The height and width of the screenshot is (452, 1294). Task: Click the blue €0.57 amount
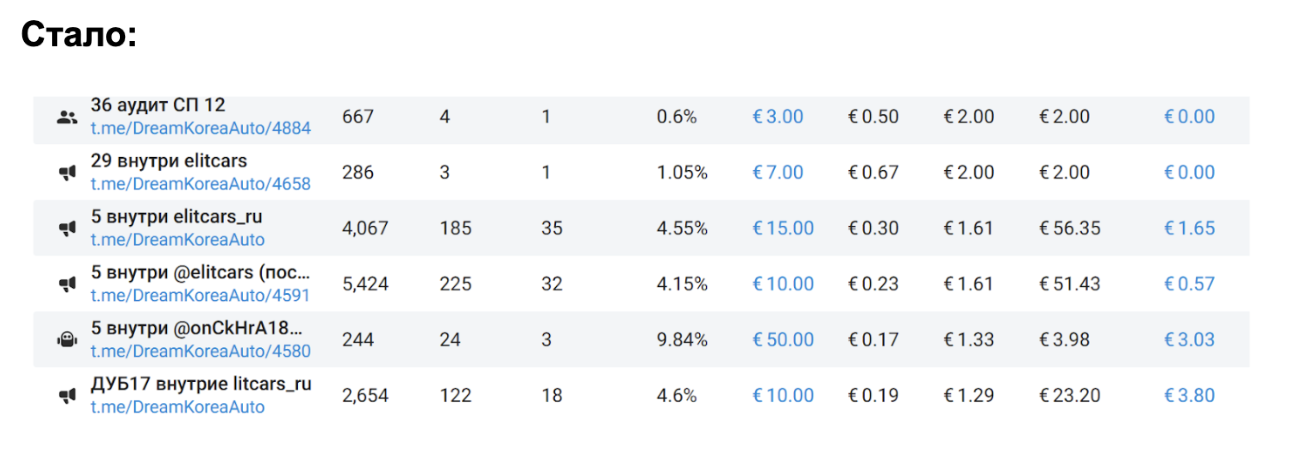click(x=1189, y=284)
